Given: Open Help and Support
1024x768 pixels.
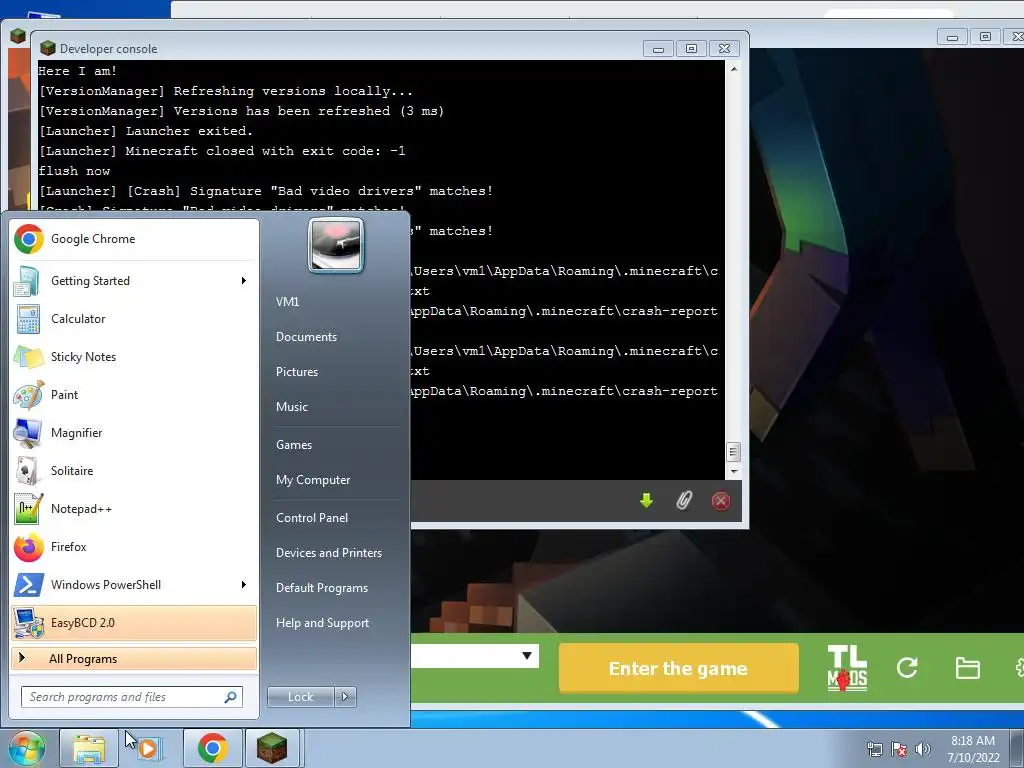Looking at the screenshot, I should click(x=323, y=623).
